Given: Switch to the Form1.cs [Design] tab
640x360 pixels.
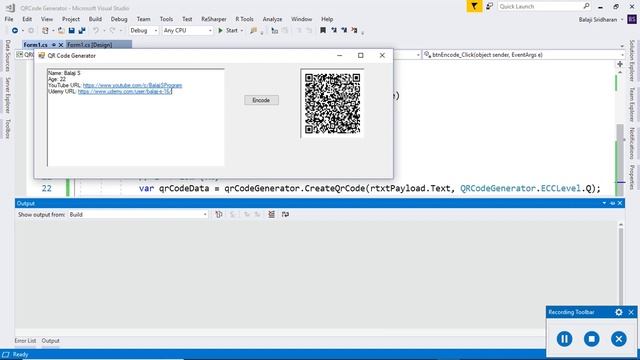Looking at the screenshot, I should [x=90, y=45].
